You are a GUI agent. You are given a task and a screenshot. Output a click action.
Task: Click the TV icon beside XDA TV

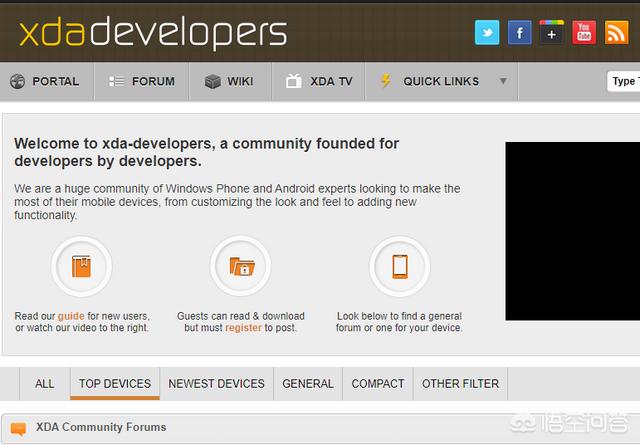(x=293, y=81)
